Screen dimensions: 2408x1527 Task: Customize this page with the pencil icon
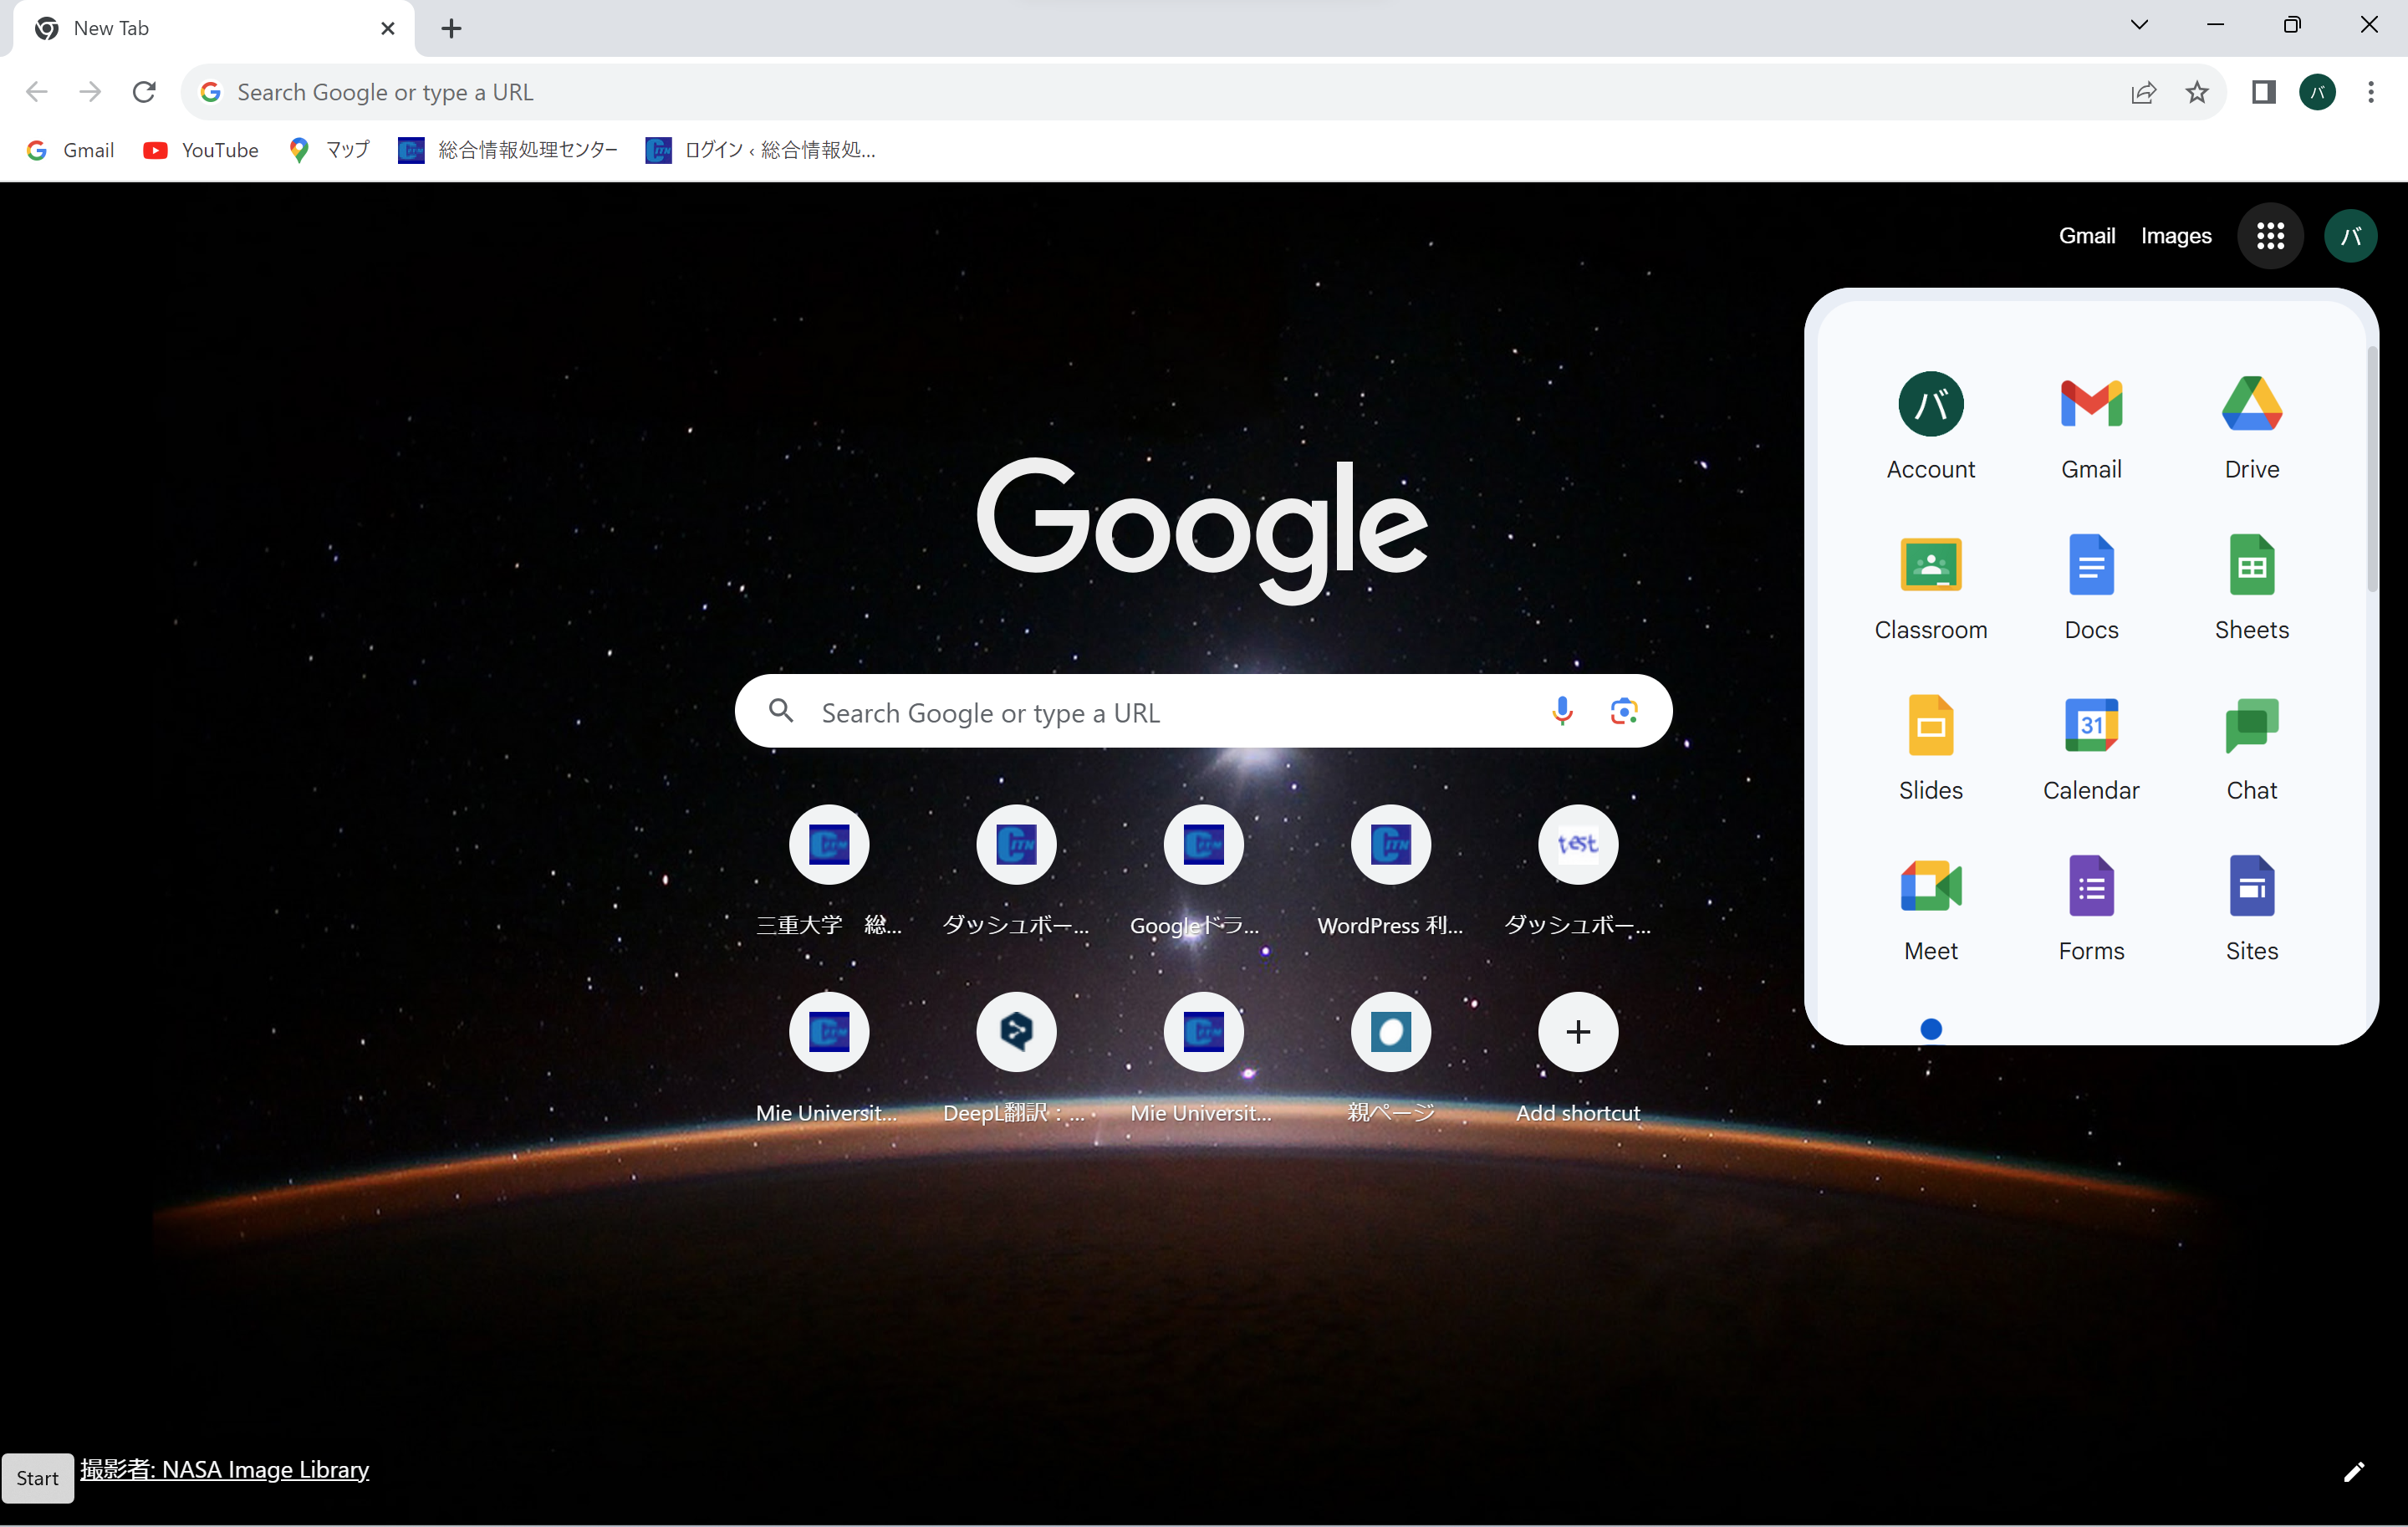click(2353, 1471)
